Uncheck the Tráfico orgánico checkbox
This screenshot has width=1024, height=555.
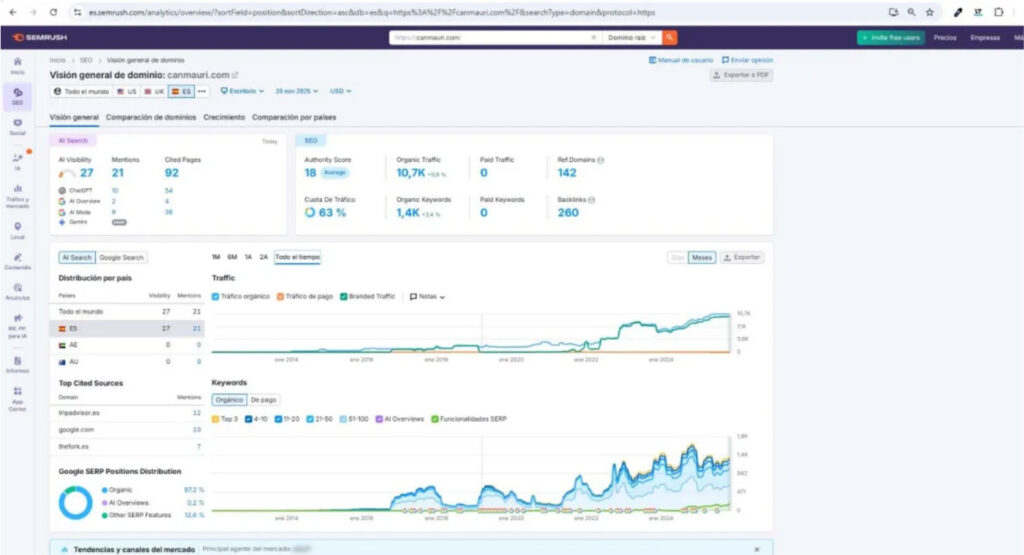[216, 296]
